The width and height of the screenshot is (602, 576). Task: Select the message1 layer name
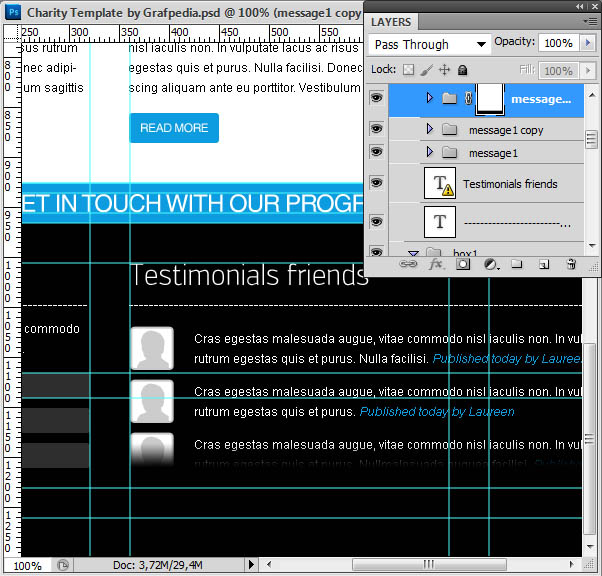click(x=493, y=153)
